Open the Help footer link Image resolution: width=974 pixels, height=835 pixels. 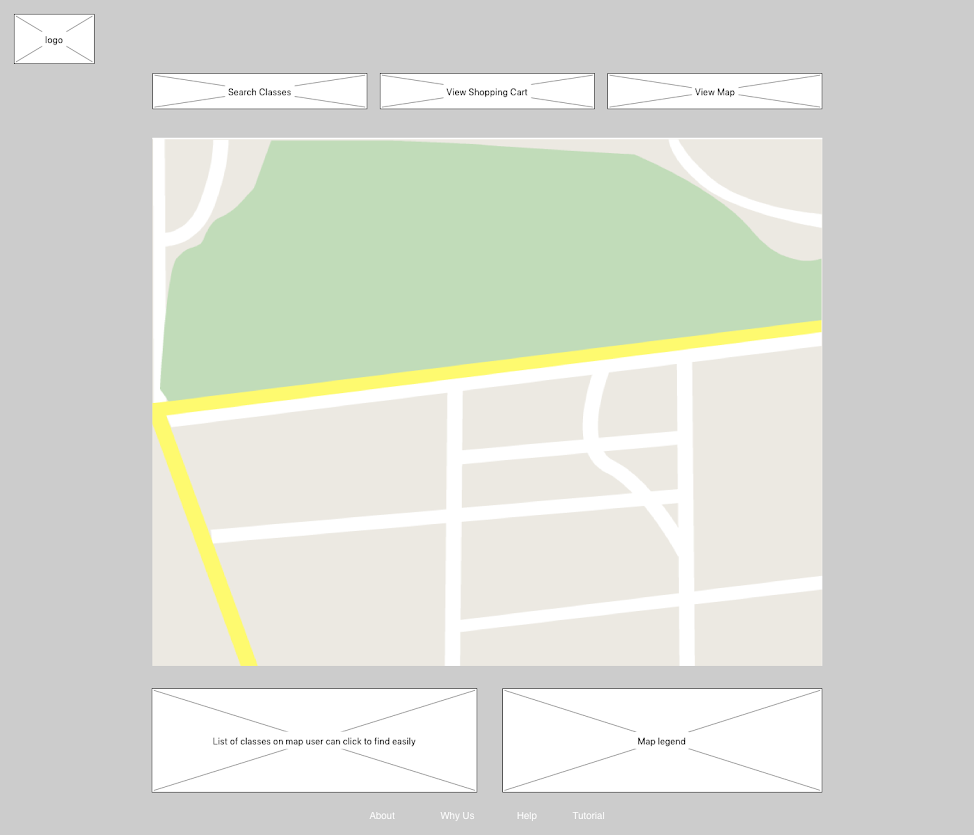pyautogui.click(x=527, y=816)
